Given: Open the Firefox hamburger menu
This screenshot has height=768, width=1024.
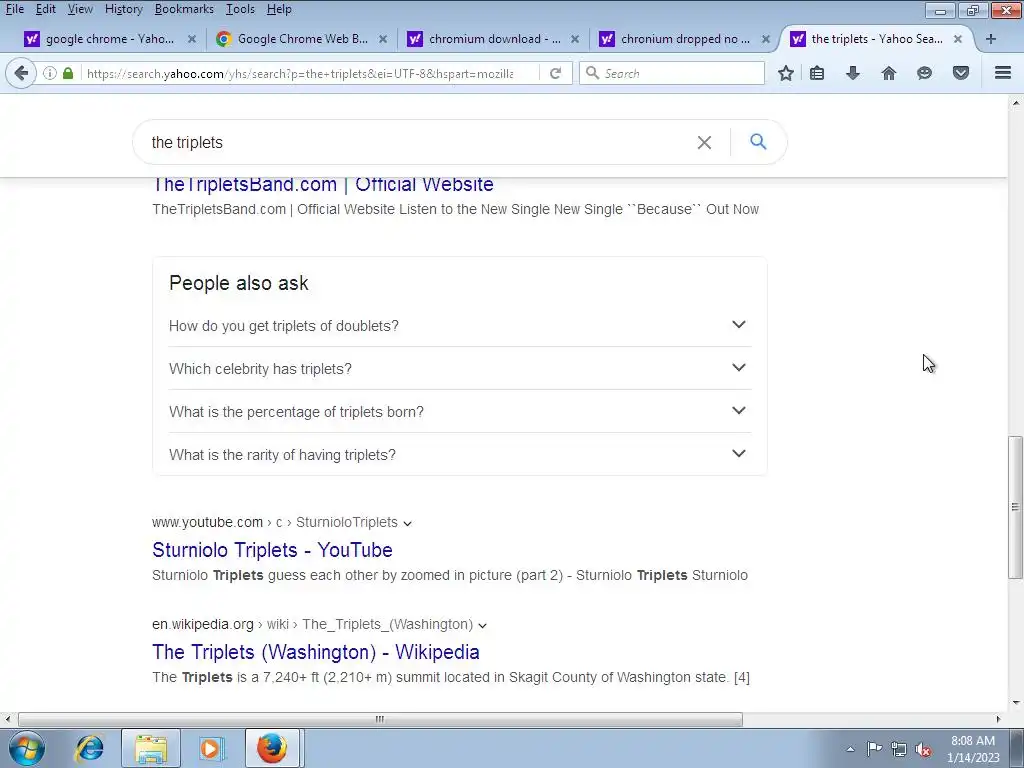Looking at the screenshot, I should [1003, 73].
